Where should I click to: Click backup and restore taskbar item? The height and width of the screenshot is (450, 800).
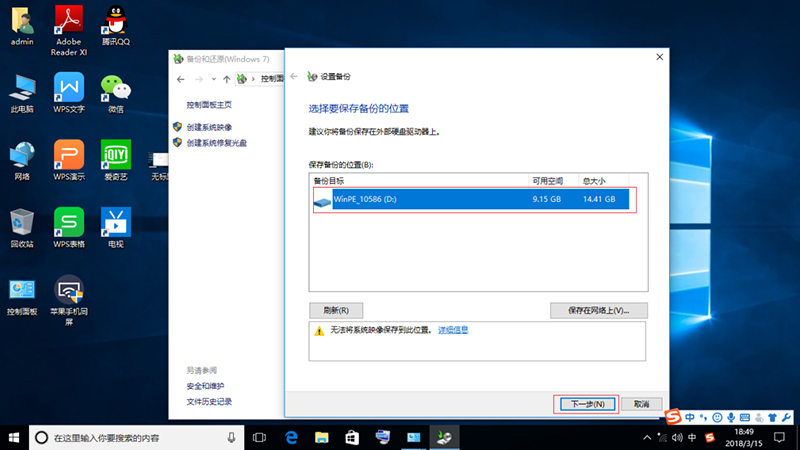444,438
